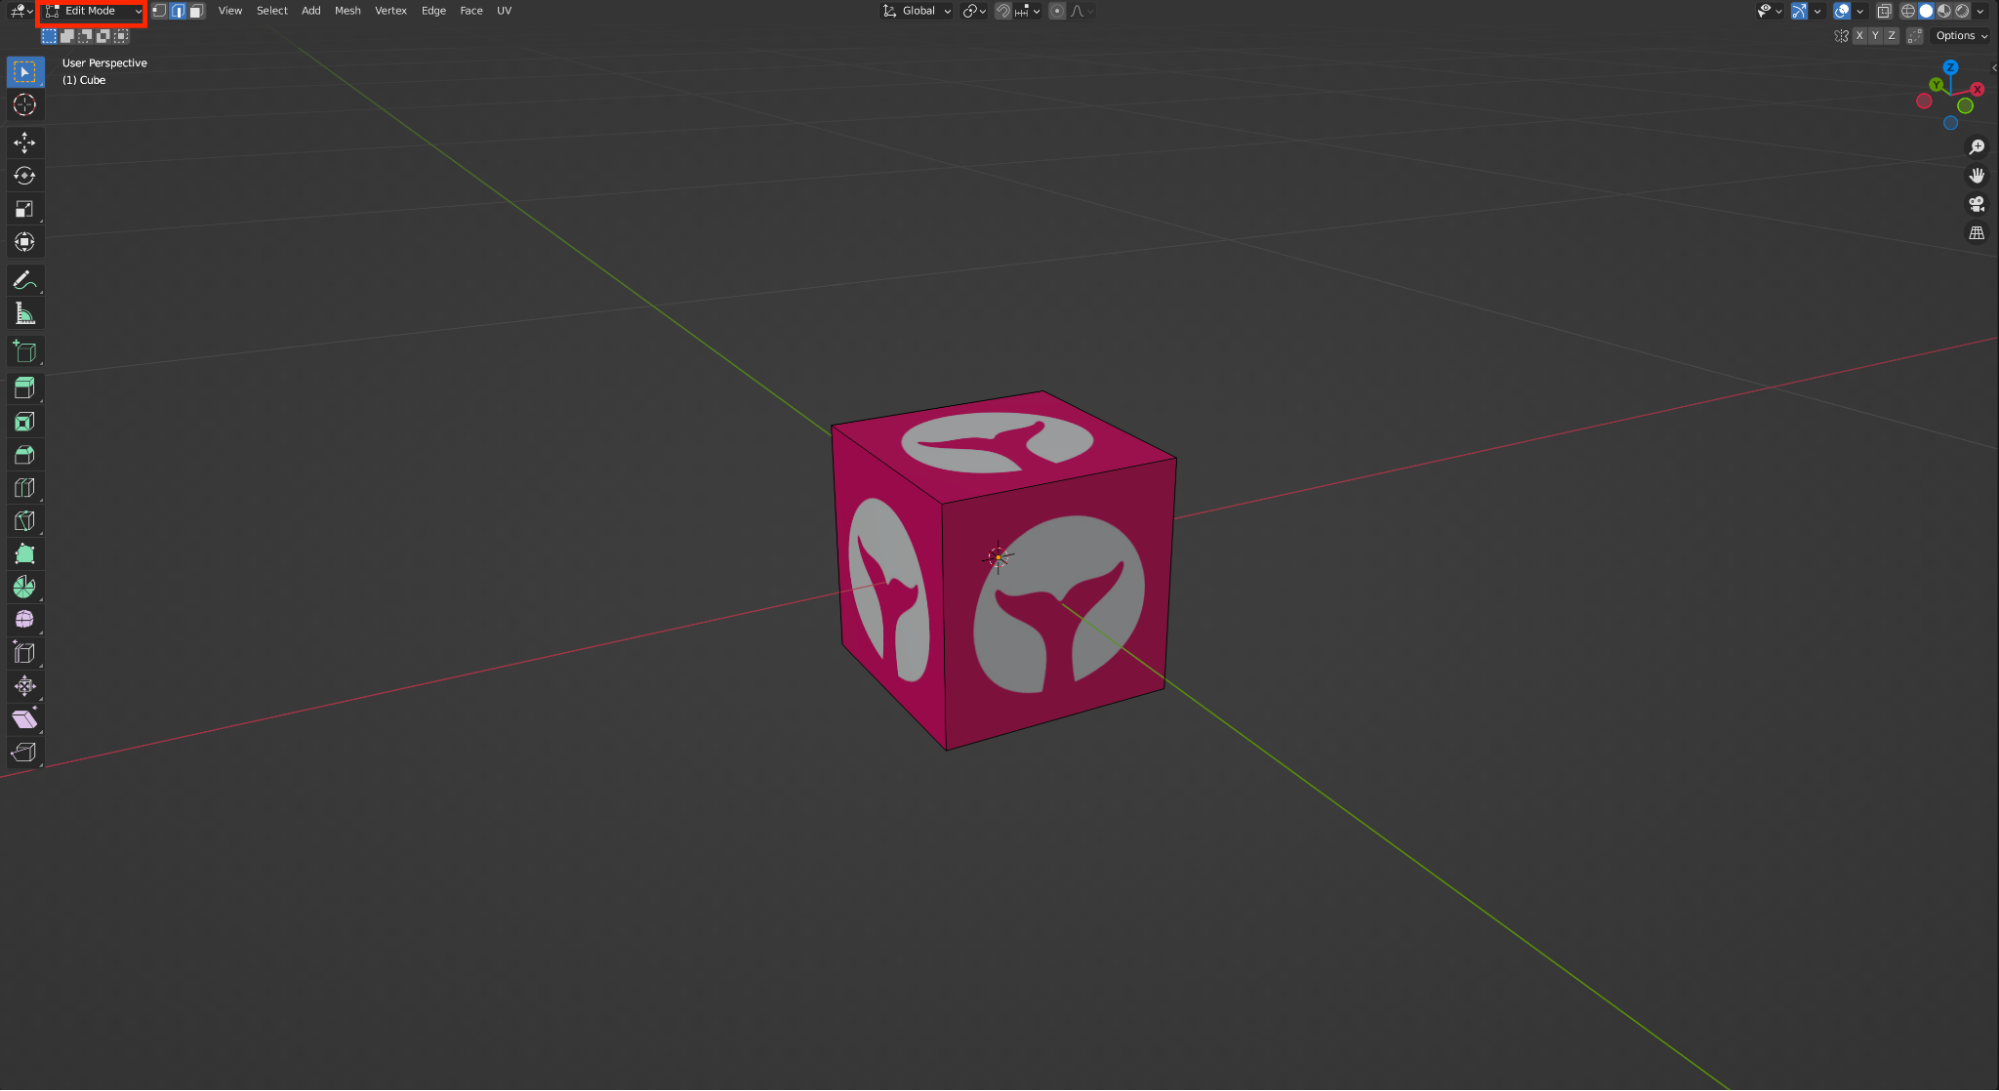Click the Z axis on gizmo

click(1950, 67)
